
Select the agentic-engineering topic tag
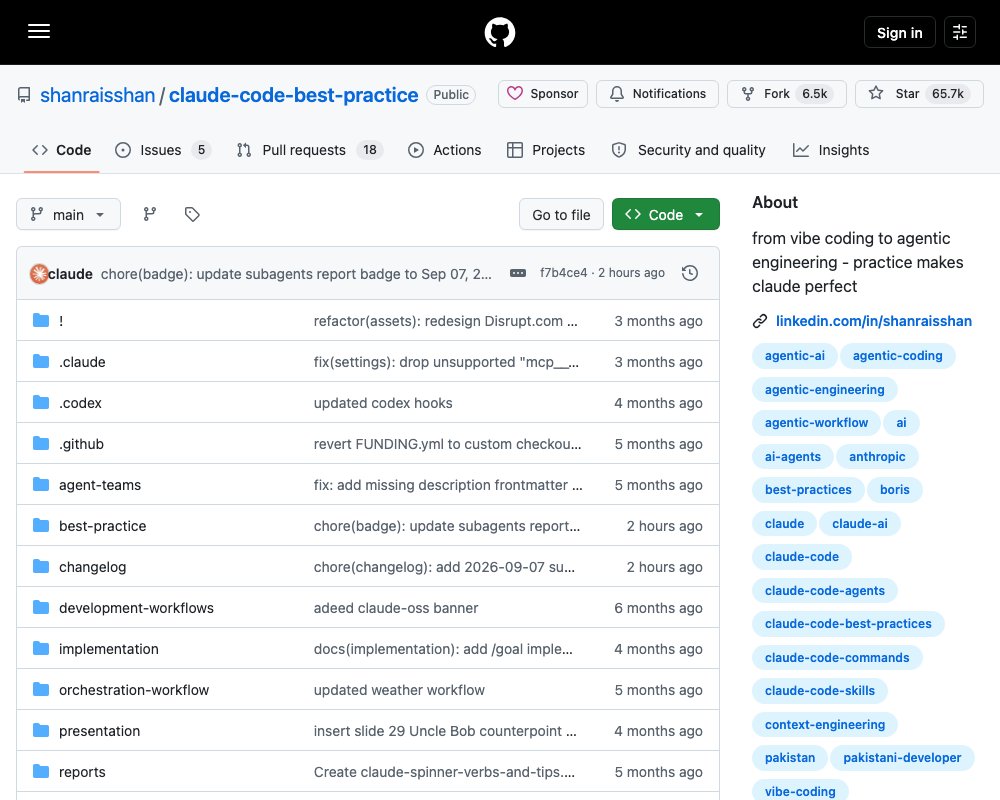pos(825,390)
